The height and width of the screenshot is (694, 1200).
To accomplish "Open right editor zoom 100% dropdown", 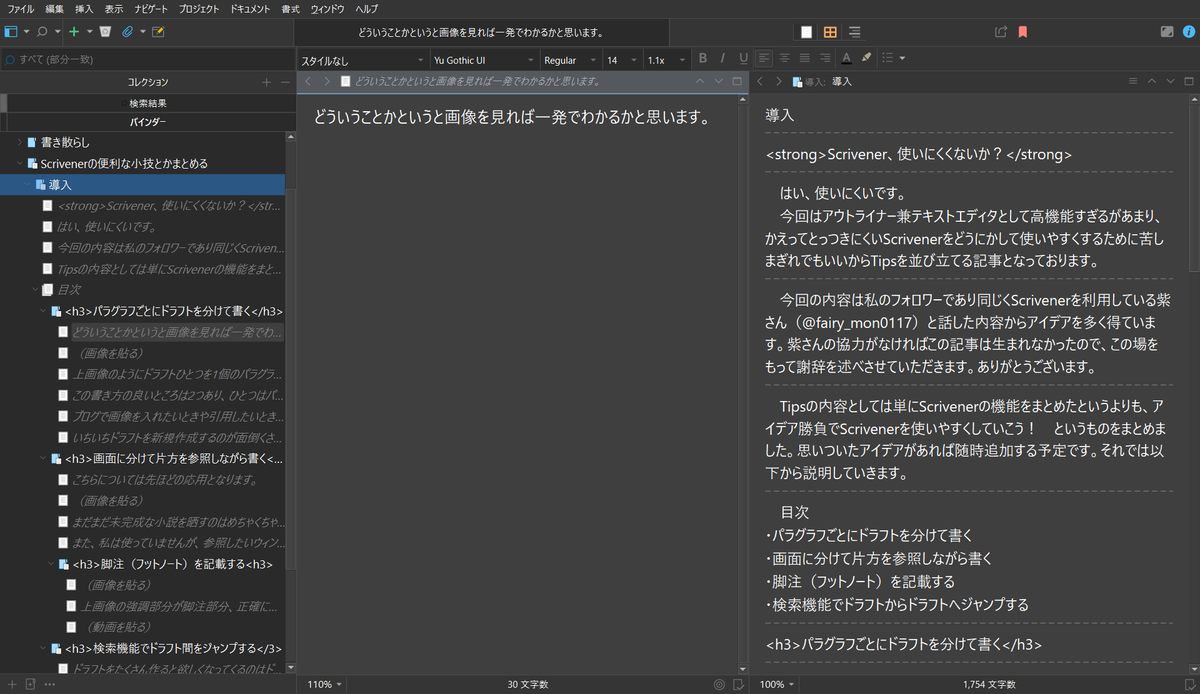I will [x=777, y=685].
